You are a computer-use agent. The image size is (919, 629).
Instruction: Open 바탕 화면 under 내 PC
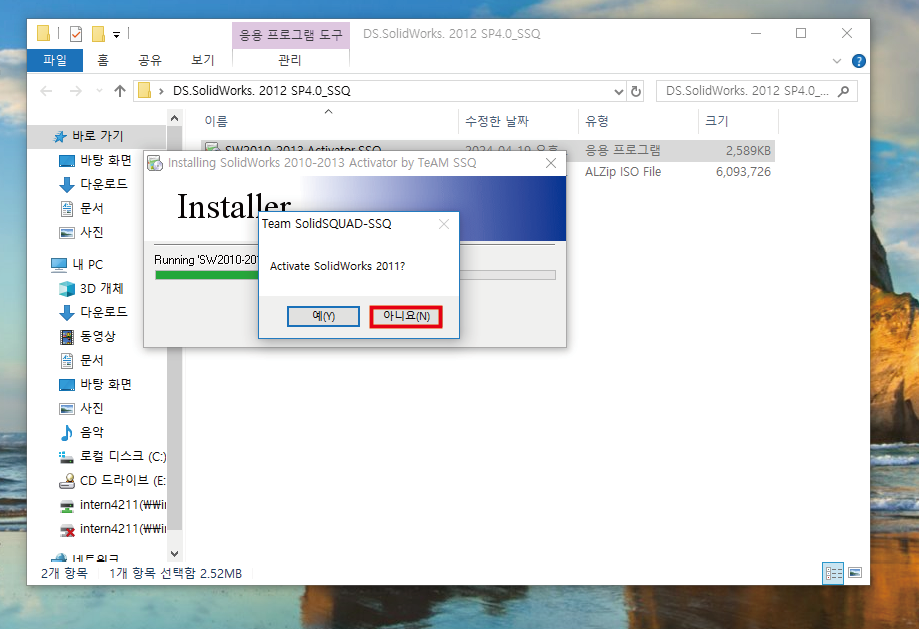(105, 384)
